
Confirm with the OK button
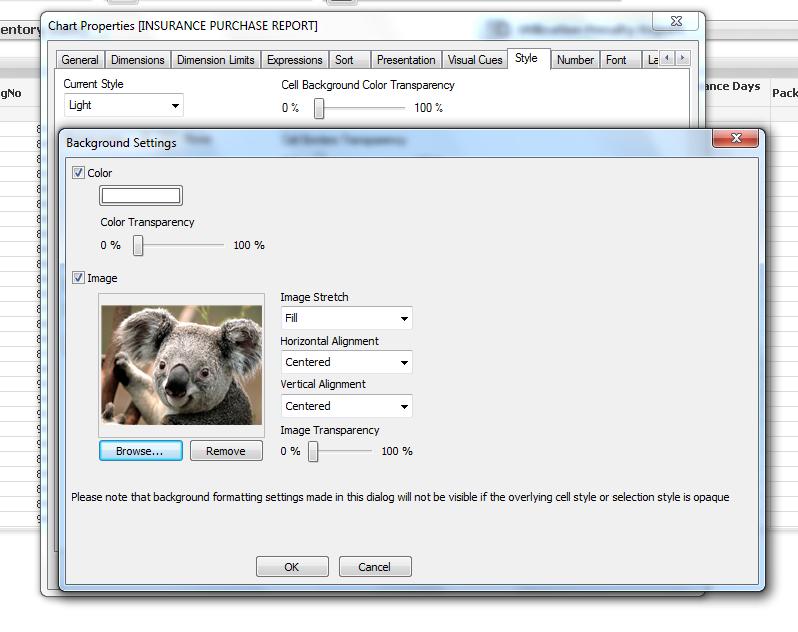[292, 567]
